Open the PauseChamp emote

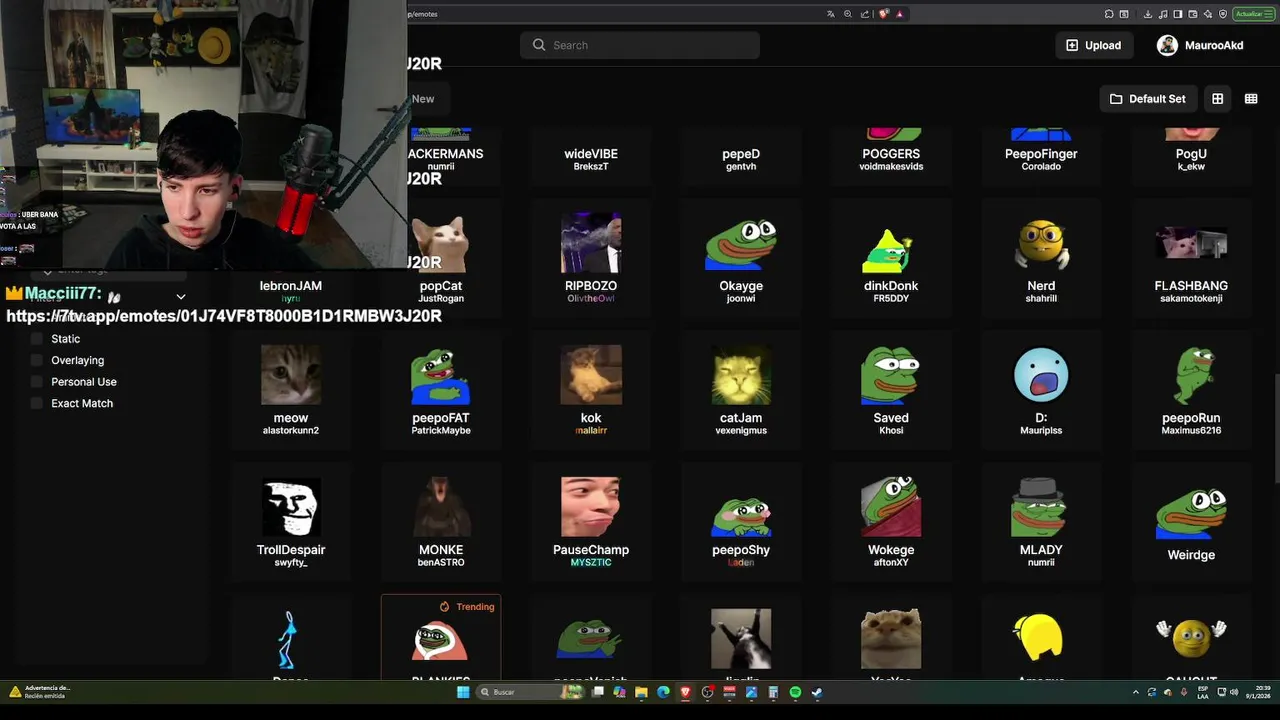591,521
